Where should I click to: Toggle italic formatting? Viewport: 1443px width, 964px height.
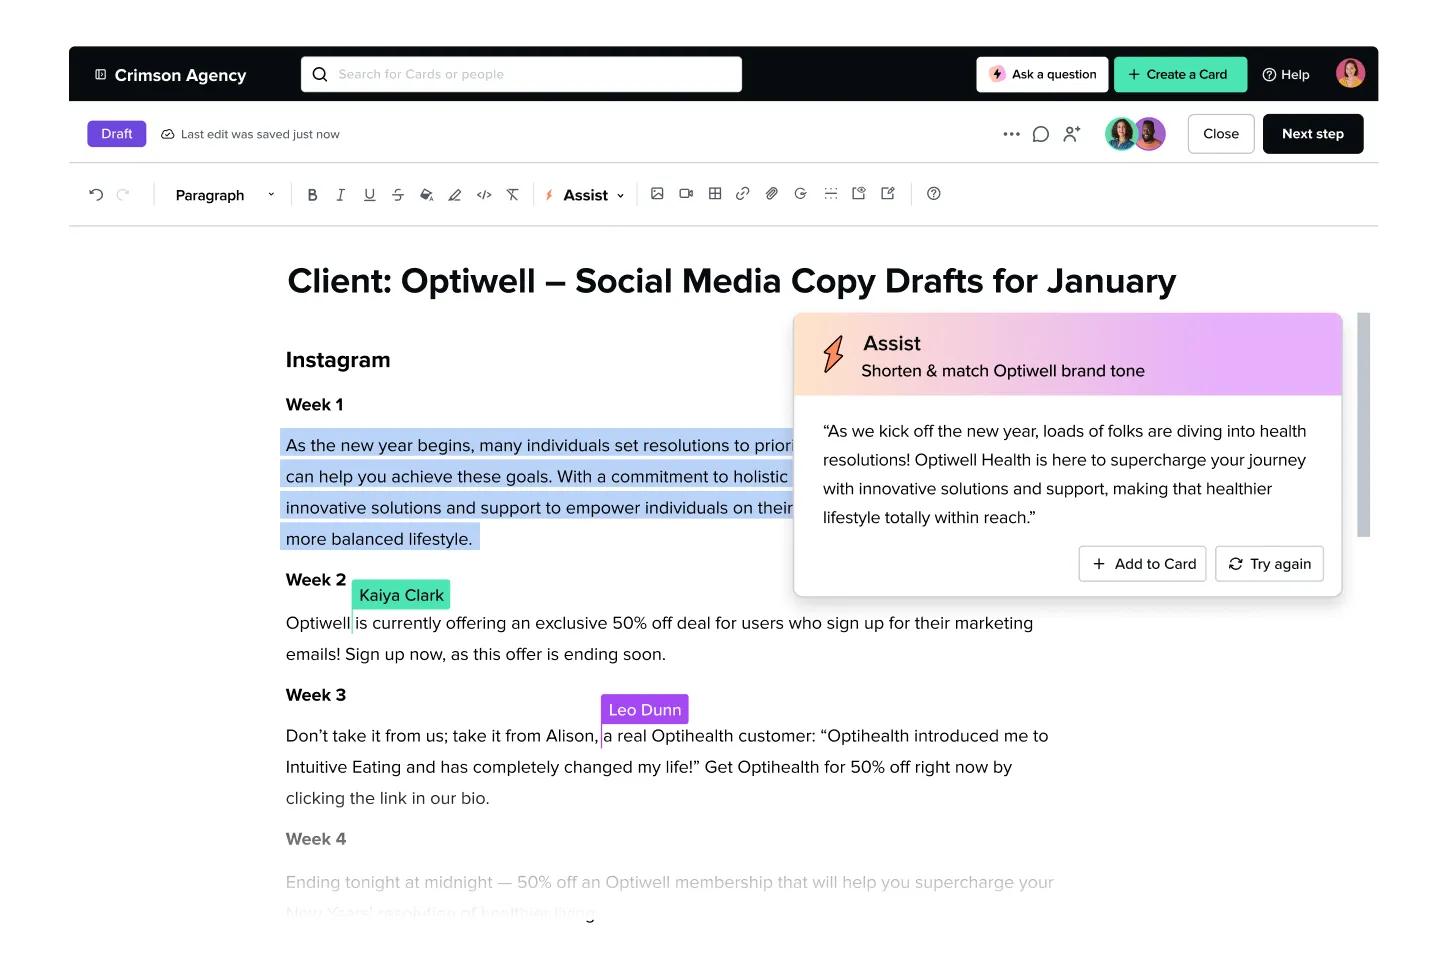340,194
